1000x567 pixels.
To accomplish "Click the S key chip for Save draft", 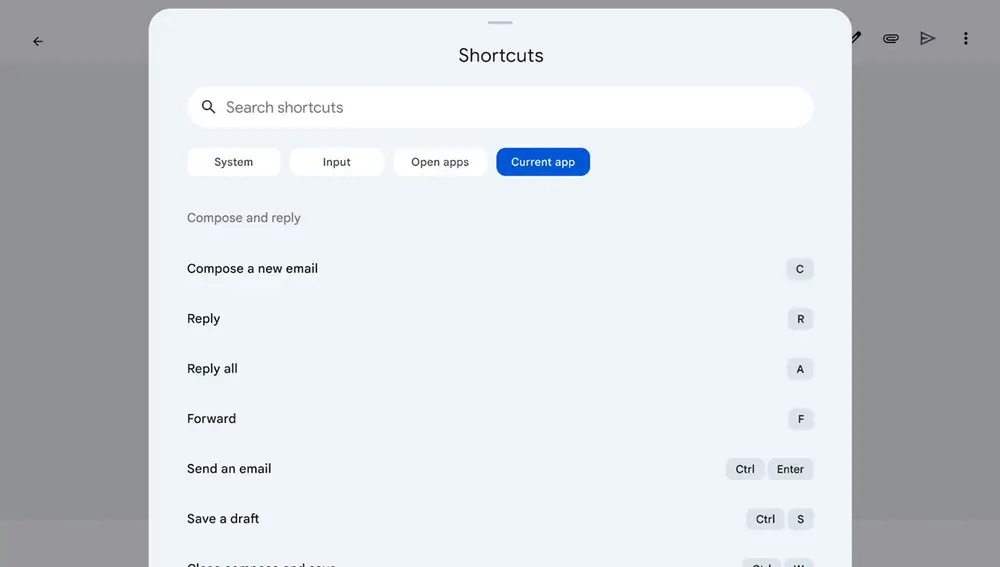I will [800, 519].
